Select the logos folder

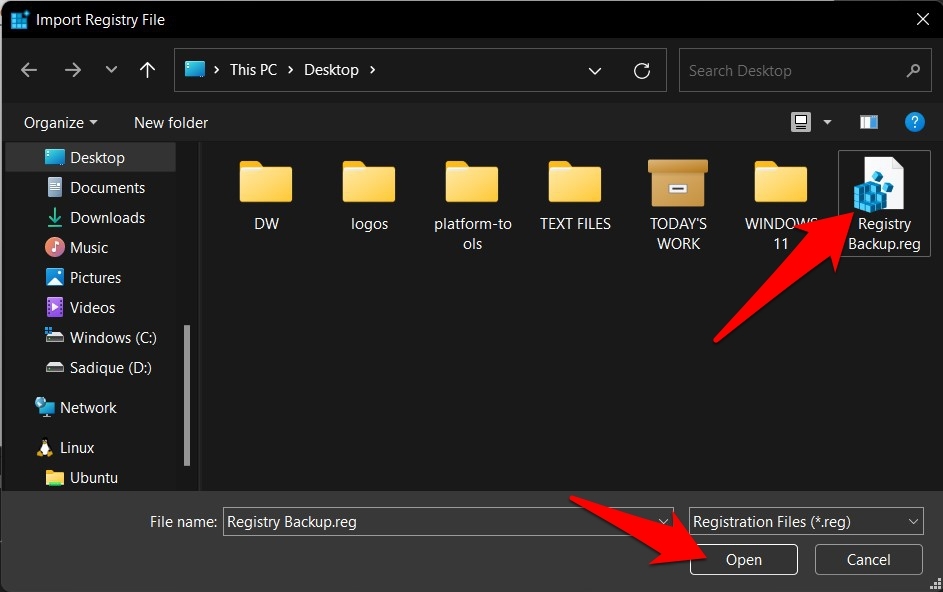click(x=369, y=196)
